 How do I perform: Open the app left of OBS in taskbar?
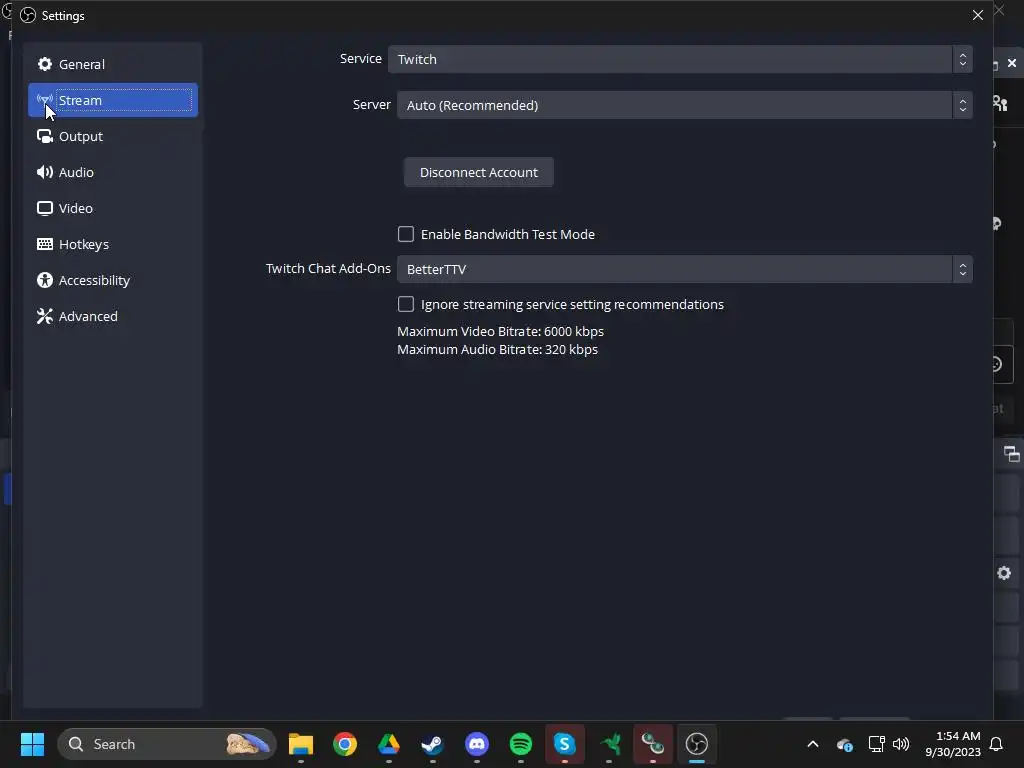point(652,744)
